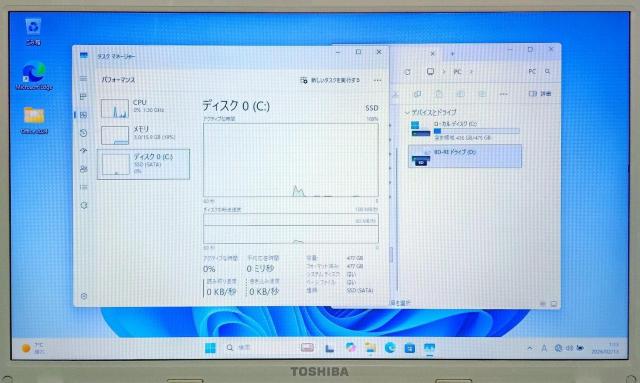Select BD-RE ドライブ (D:) drive
Screen dimensions: 640x383
click(x=465, y=156)
